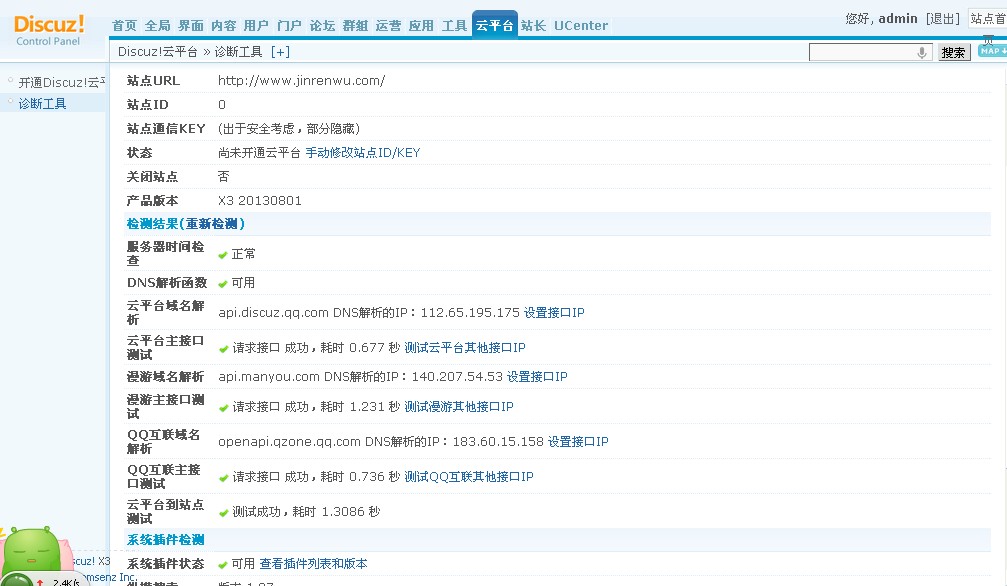Click green check for 云平台到站点测试
Viewport: 1007px width, 586px height.
tap(223, 513)
